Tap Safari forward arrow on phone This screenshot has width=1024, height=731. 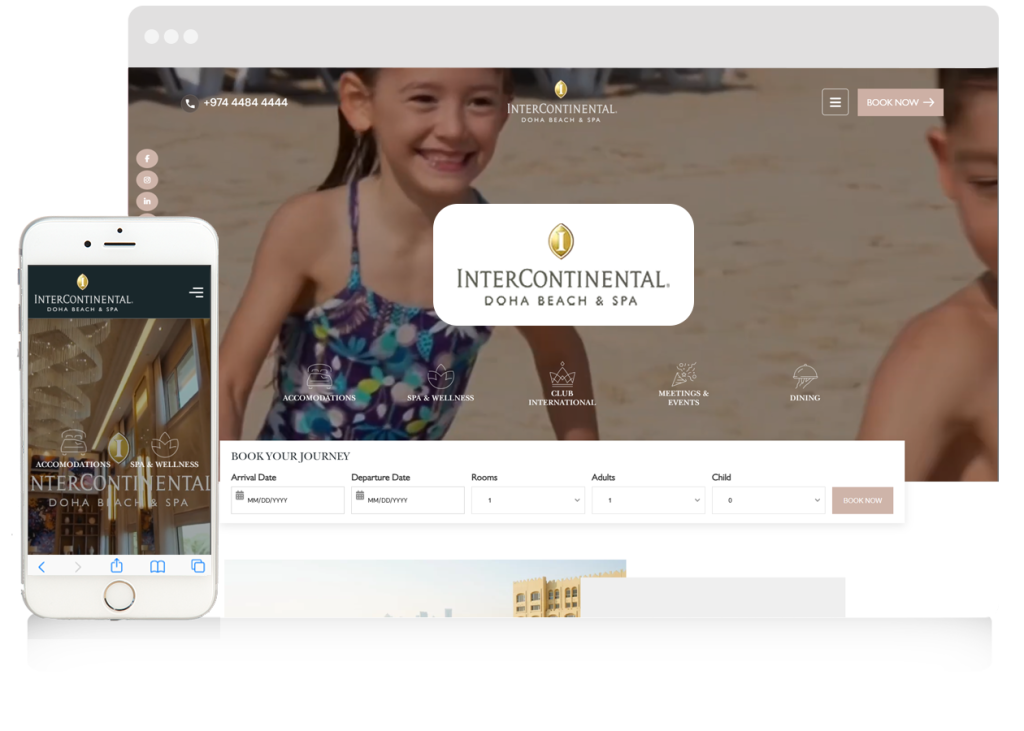pyautogui.click(x=78, y=566)
